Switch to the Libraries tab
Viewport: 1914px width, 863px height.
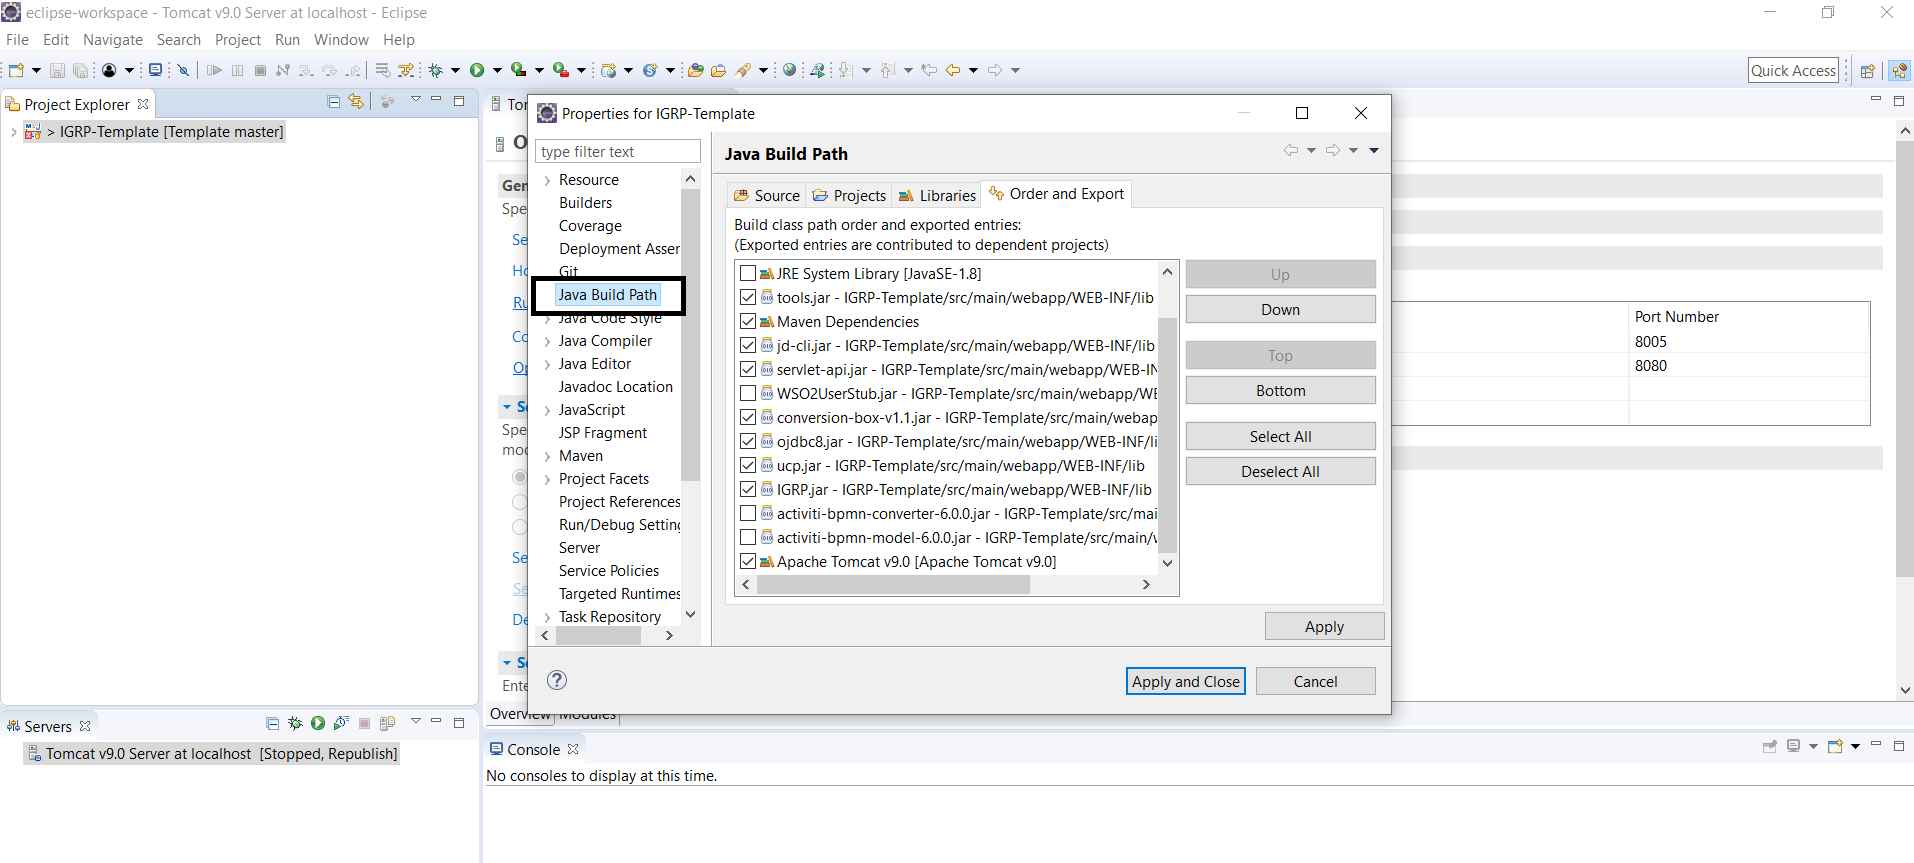point(937,195)
